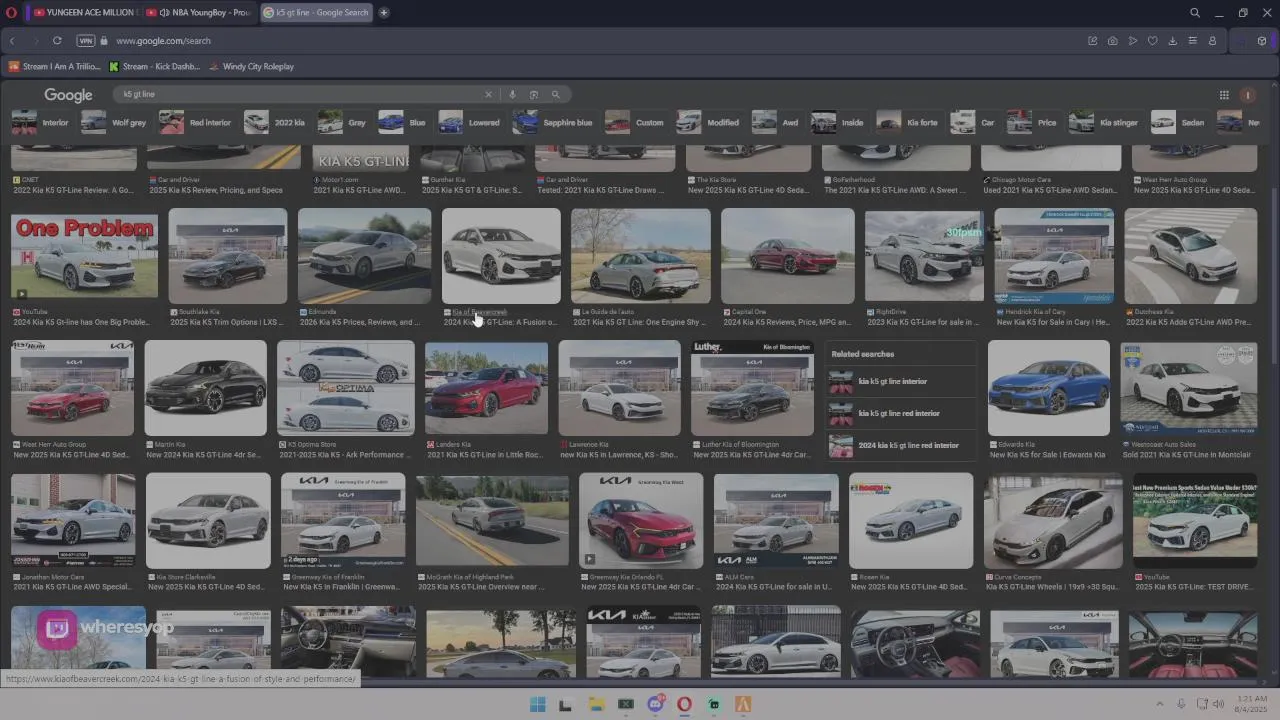Open the Opera account profile icon
This screenshot has width=1280, height=720.
point(1213,41)
